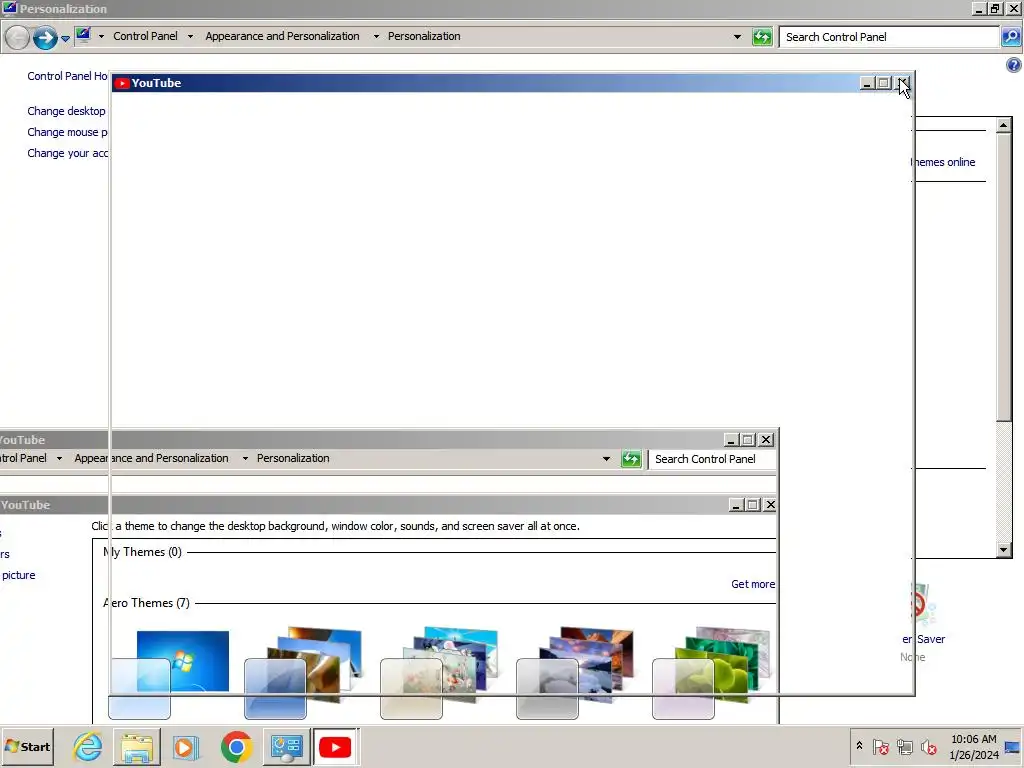Switch to the YouTube taskbar button
This screenshot has width=1024, height=768.
[335, 747]
